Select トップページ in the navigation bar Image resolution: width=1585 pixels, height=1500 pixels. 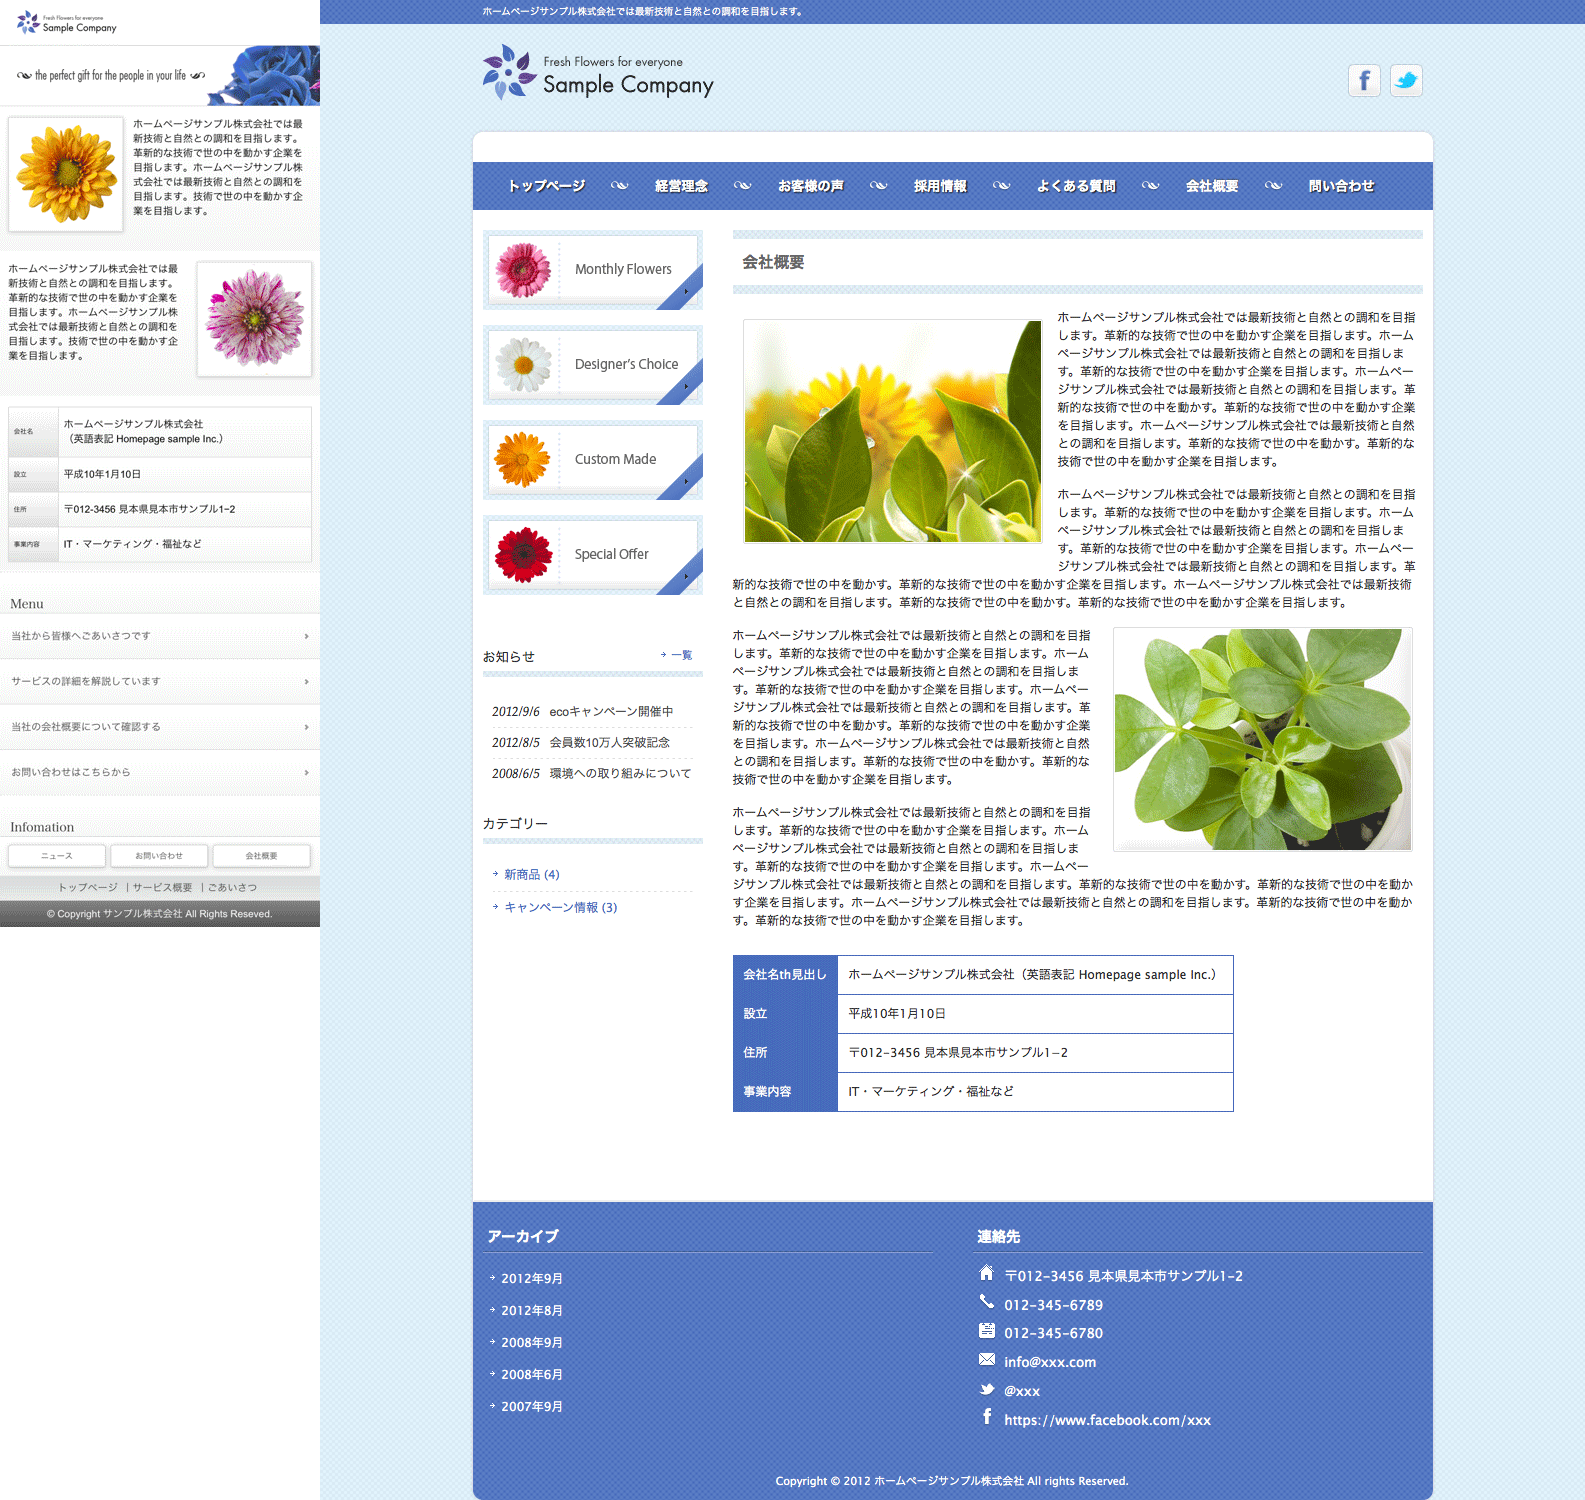click(x=546, y=186)
